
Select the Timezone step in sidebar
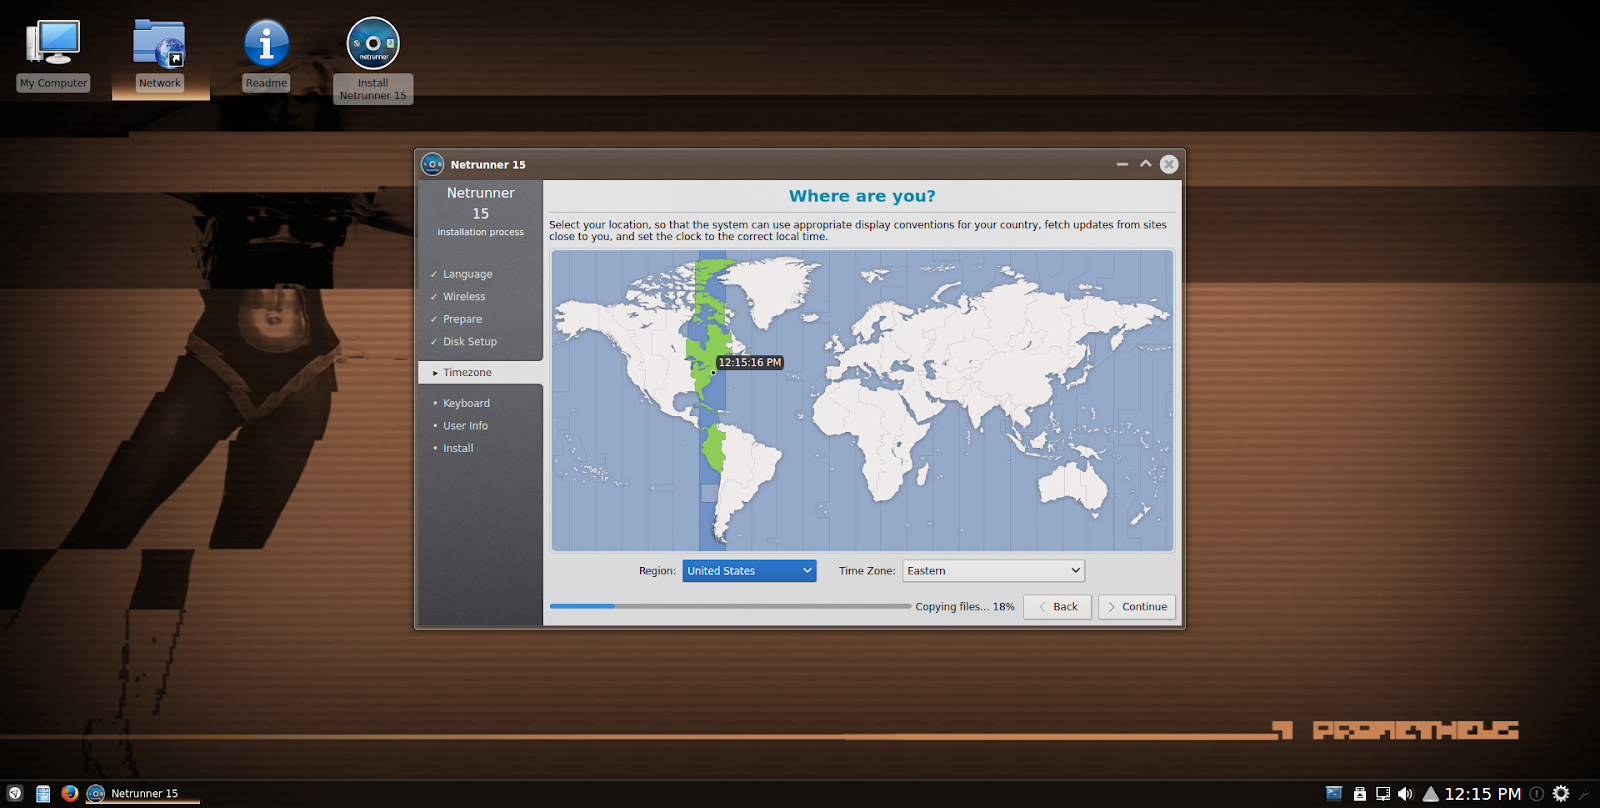480,372
